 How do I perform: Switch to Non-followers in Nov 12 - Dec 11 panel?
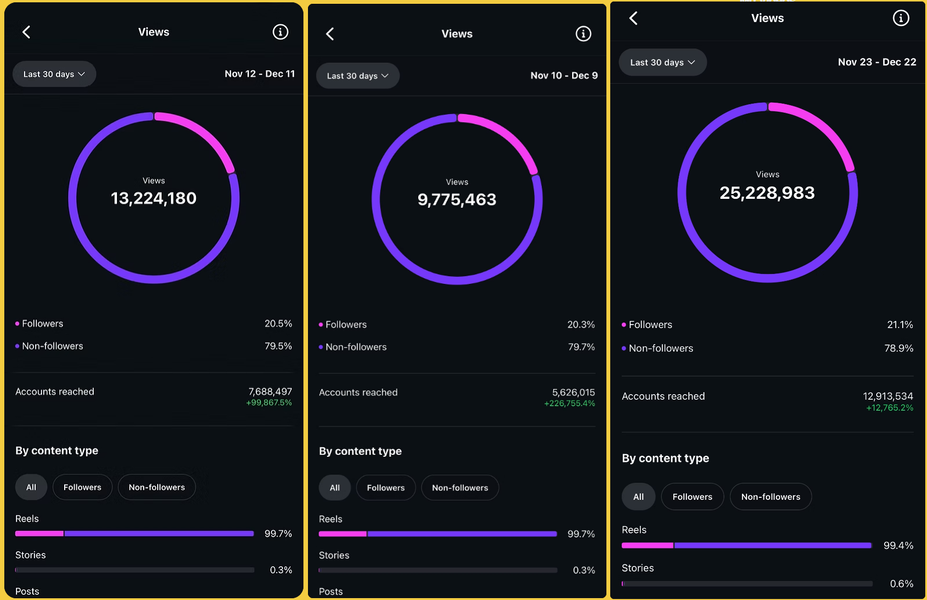(157, 487)
